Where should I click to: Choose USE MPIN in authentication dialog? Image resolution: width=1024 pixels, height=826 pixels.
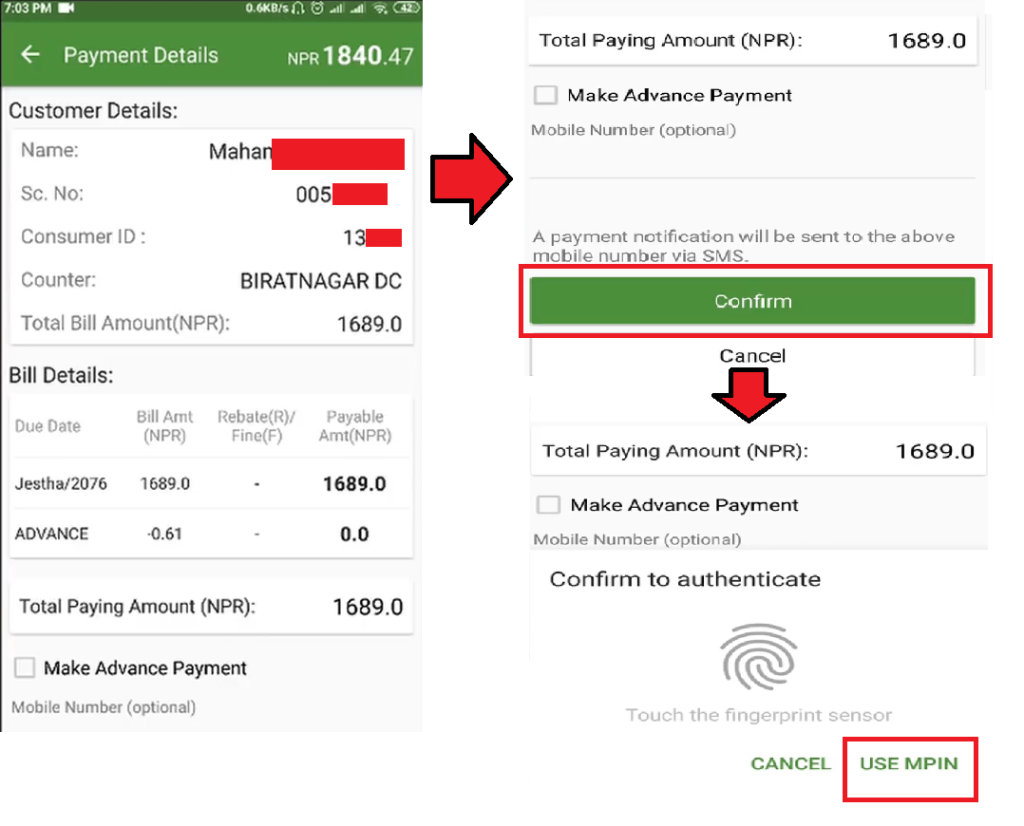908,764
